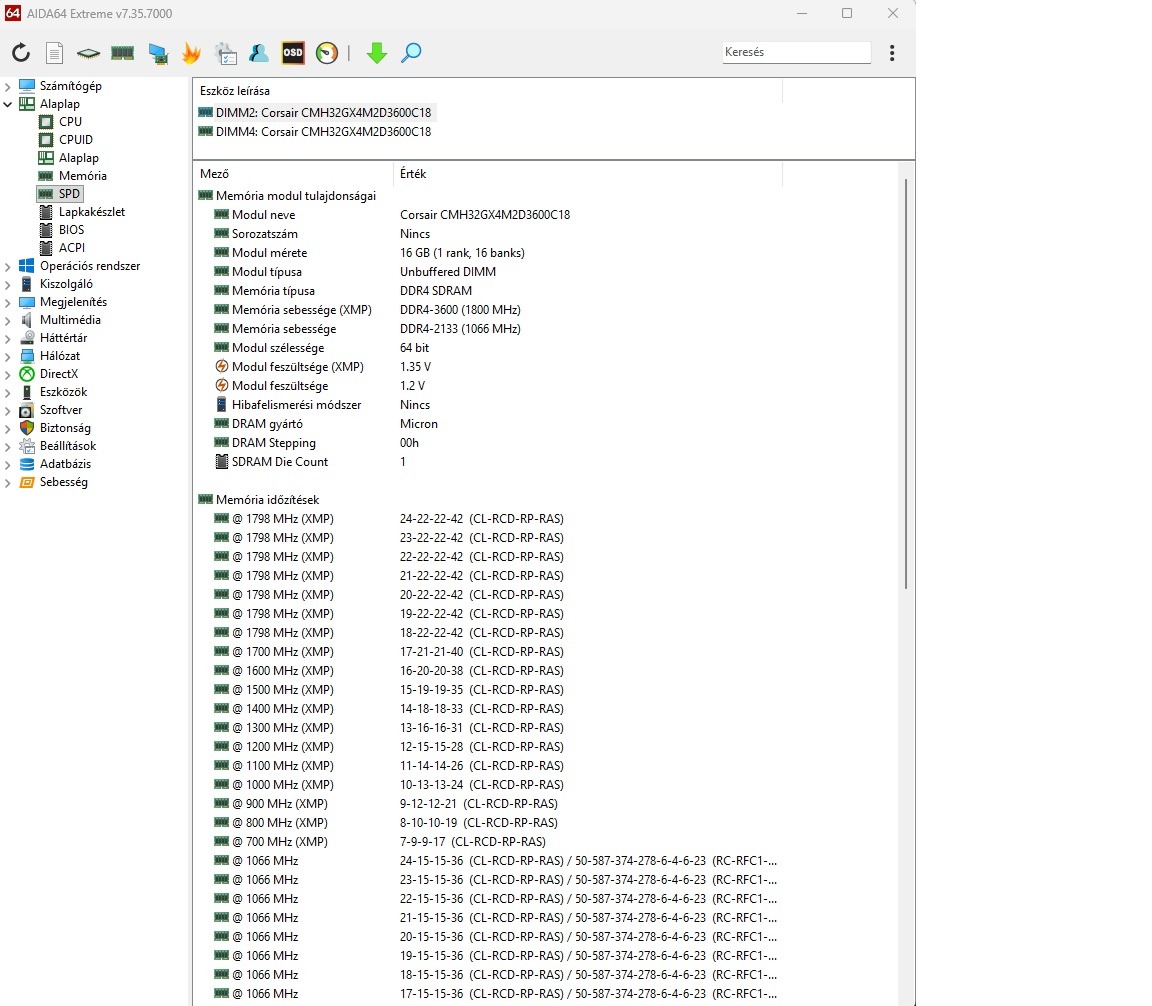This screenshot has width=1152, height=1006.
Task: Select the Modul feszültsége (XMP) row
Action: [488, 367]
